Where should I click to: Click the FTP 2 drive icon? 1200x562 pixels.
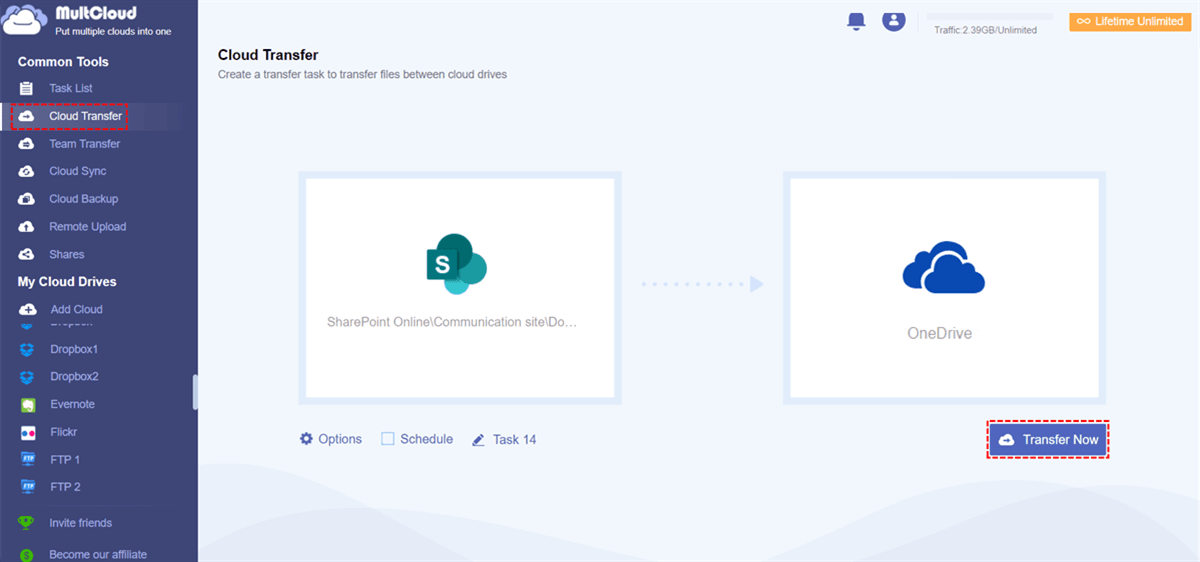pos(28,487)
